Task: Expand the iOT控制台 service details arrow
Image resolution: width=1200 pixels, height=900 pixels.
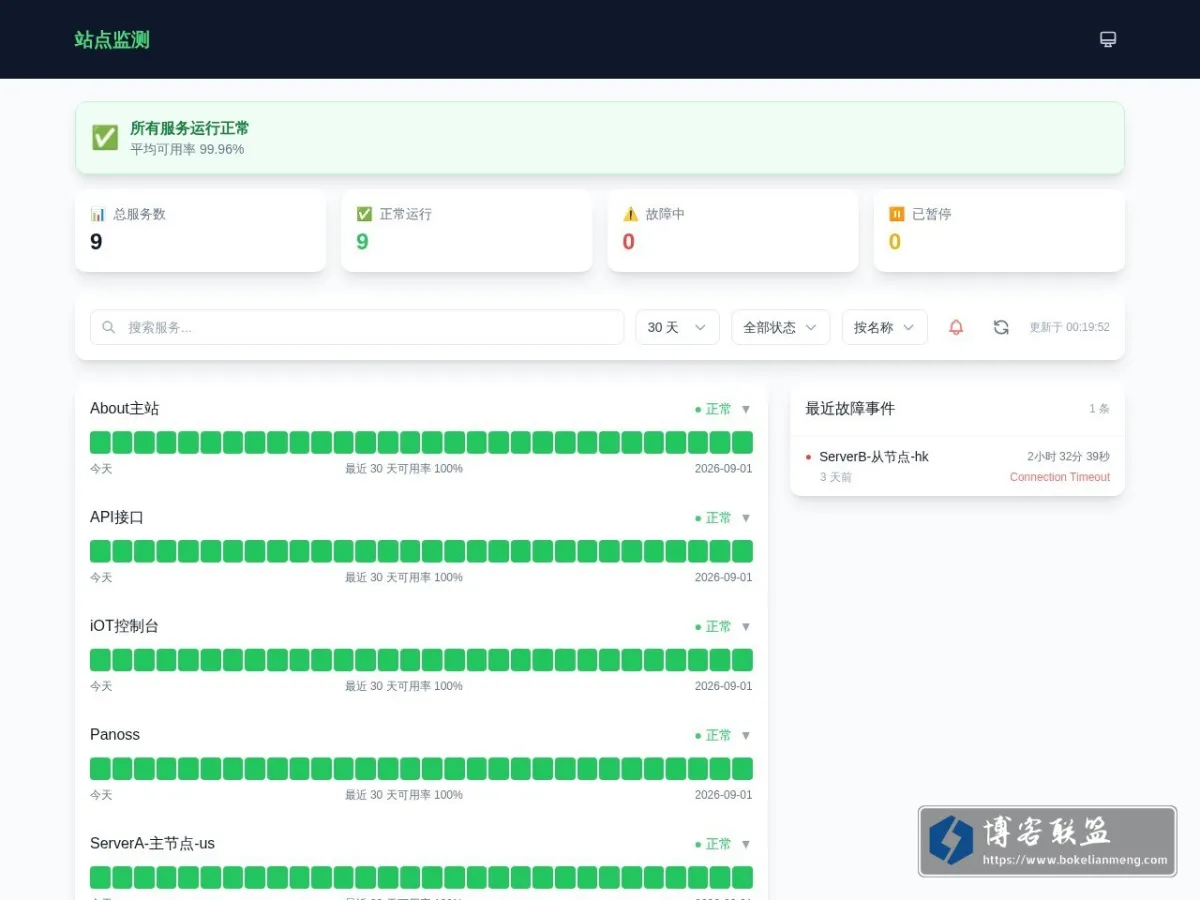Action: pos(745,627)
